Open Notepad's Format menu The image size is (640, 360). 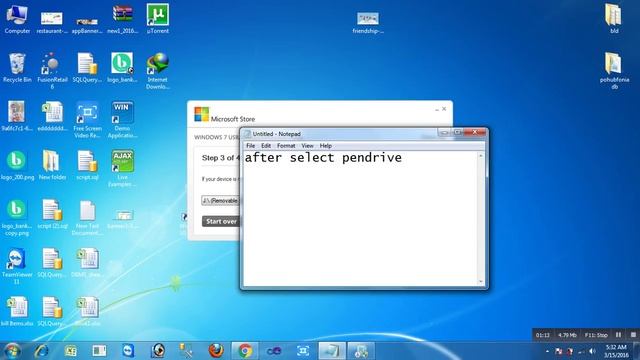coord(286,146)
